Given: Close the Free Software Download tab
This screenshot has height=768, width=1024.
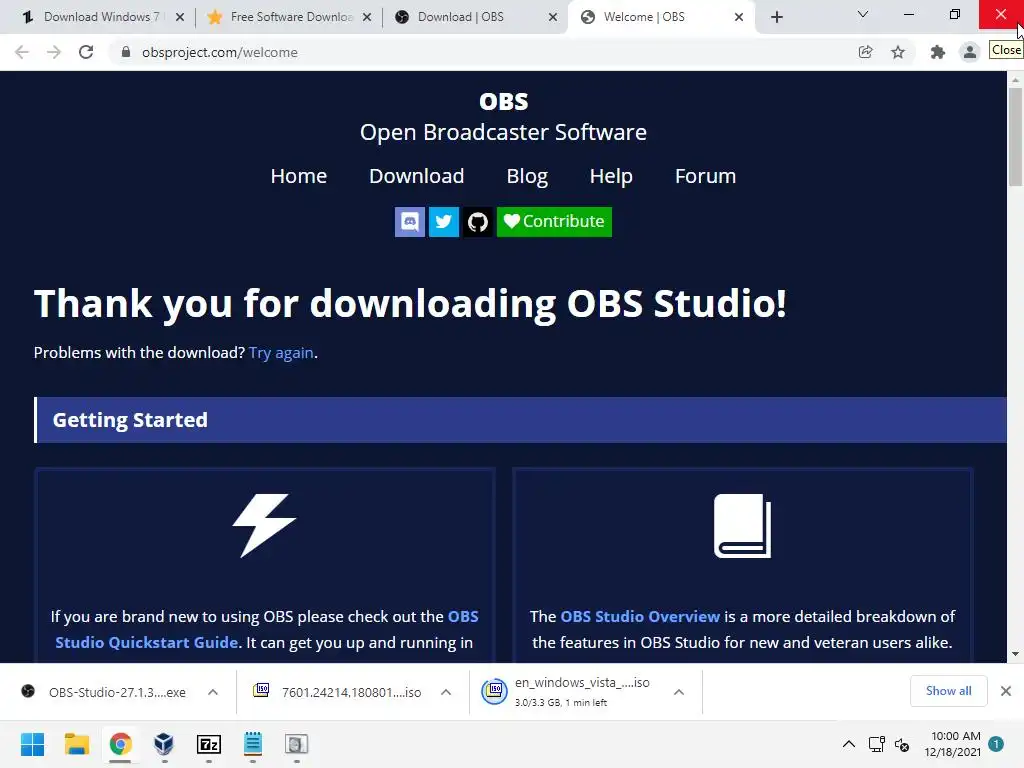Looking at the screenshot, I should coord(367,17).
